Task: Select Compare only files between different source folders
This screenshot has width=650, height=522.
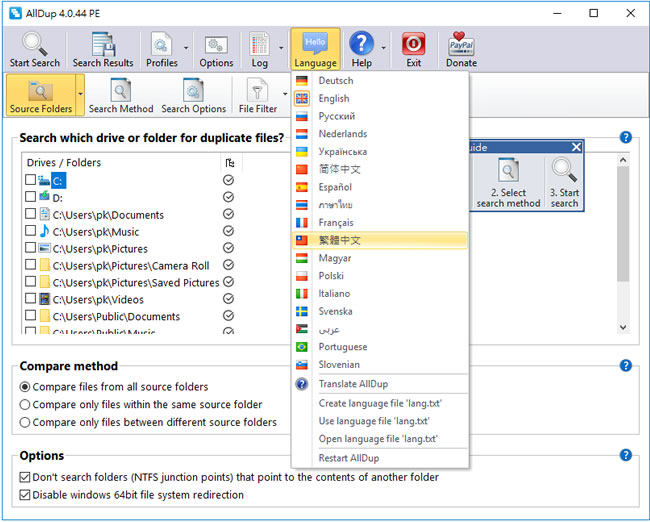Action: coord(25,422)
